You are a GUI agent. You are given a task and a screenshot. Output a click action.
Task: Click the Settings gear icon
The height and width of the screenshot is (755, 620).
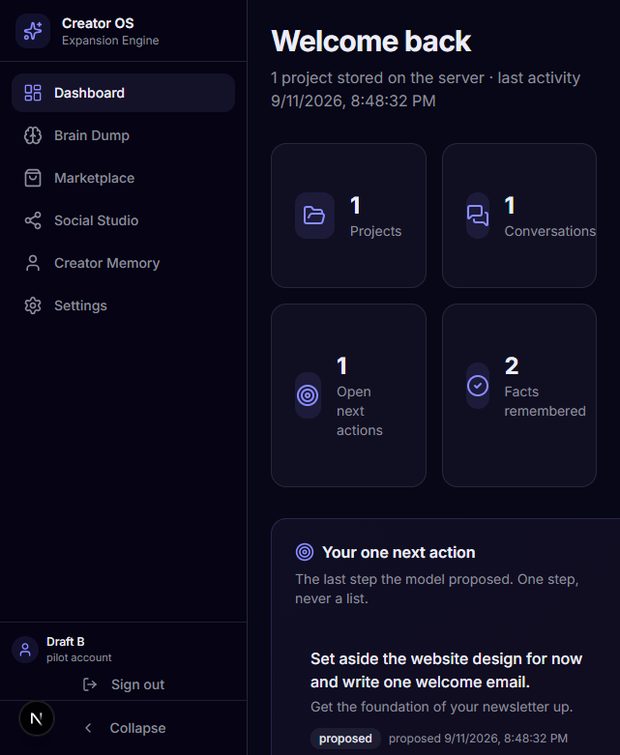[x=33, y=305]
